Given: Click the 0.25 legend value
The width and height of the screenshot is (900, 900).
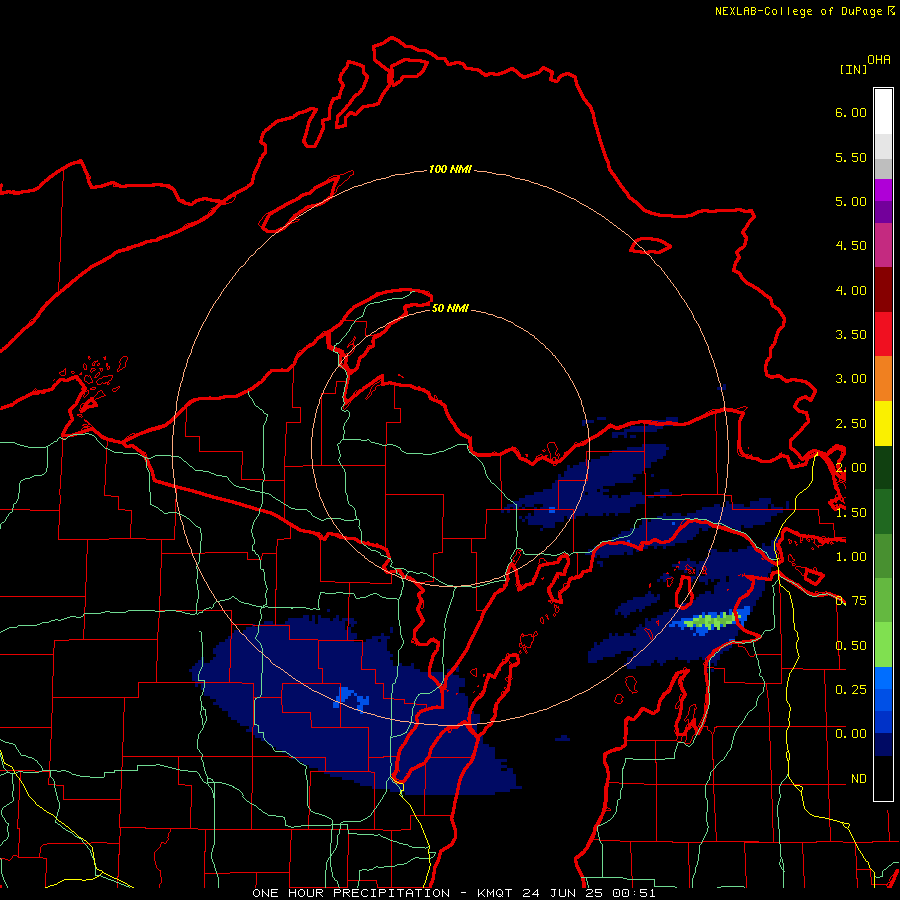Looking at the screenshot, I should click(851, 690).
